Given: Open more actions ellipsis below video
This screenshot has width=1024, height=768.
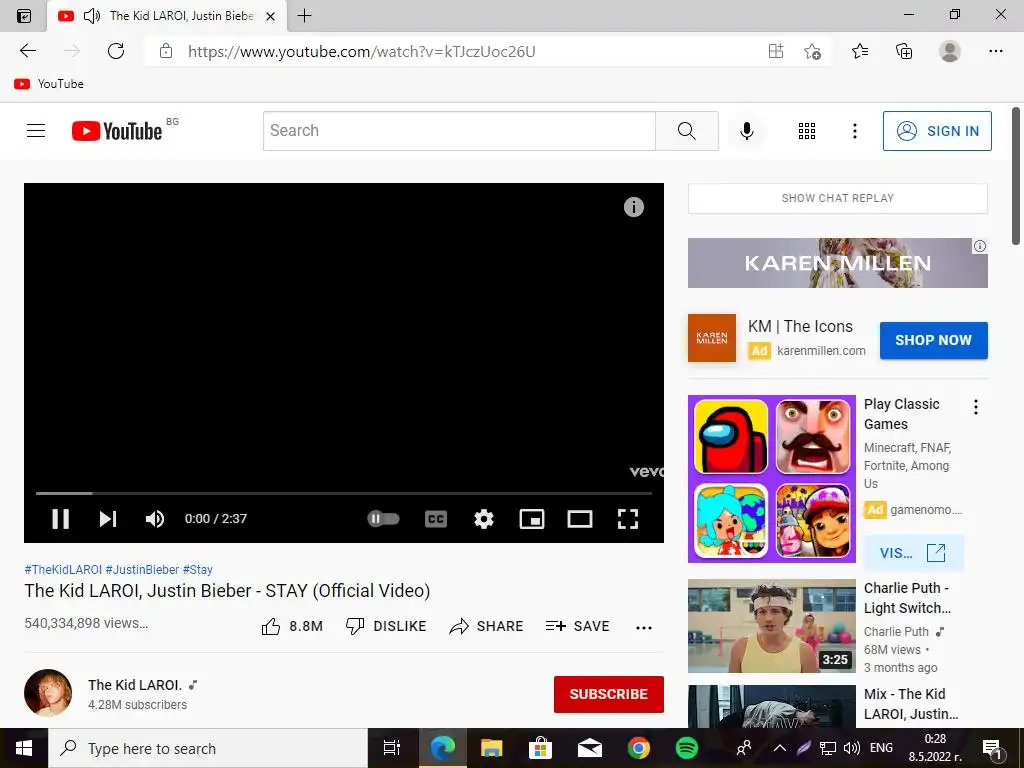Looking at the screenshot, I should pyautogui.click(x=644, y=628).
